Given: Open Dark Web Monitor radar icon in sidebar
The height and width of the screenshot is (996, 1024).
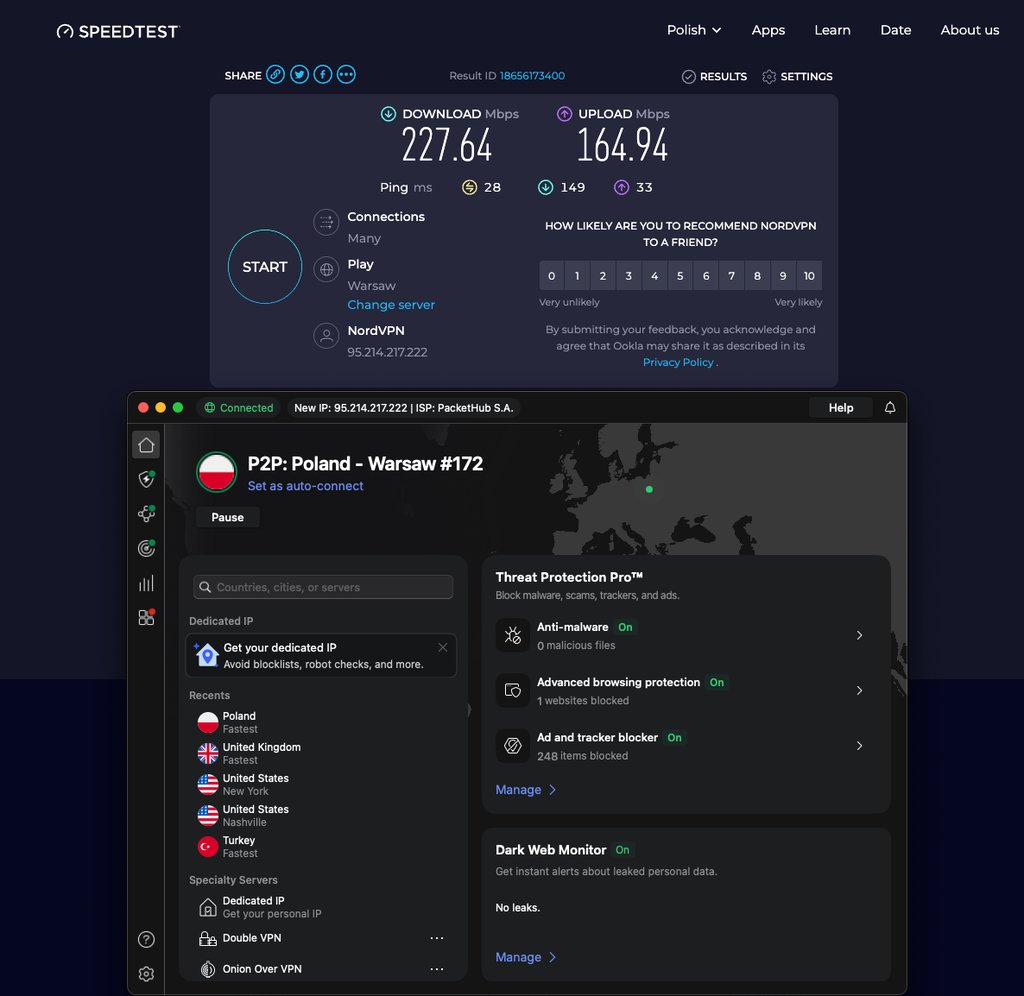Looking at the screenshot, I should [146, 548].
